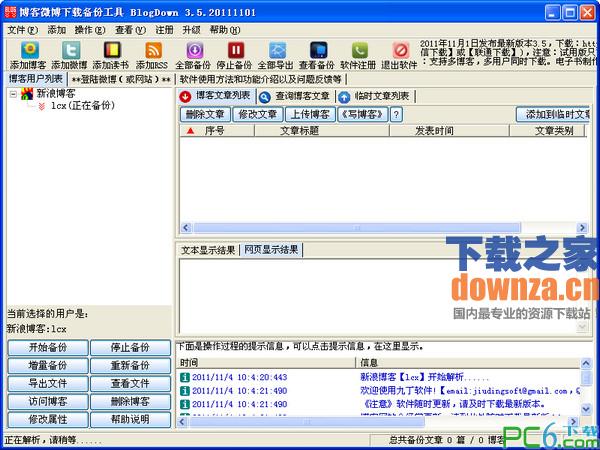This screenshot has width=600, height=450.
Task: Click the 时间 log column header
Action: [x=267, y=363]
